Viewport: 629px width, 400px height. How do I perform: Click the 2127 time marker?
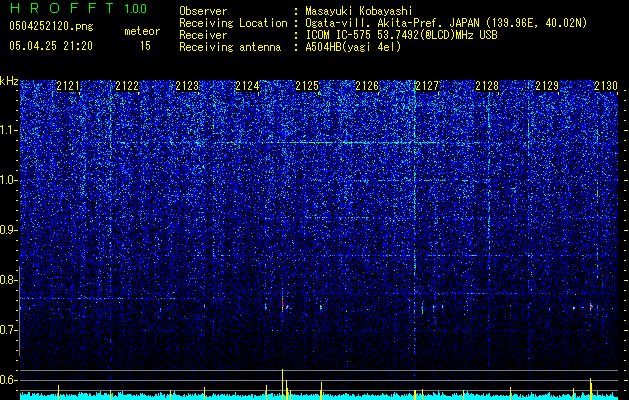coord(427,86)
